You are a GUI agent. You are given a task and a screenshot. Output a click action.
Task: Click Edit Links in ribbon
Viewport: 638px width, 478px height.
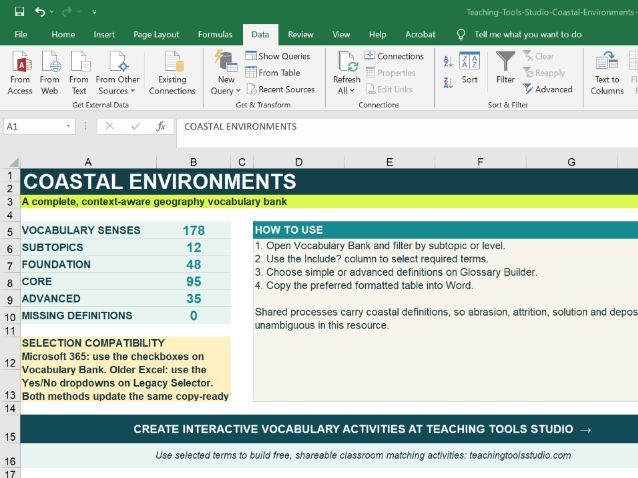tap(389, 89)
